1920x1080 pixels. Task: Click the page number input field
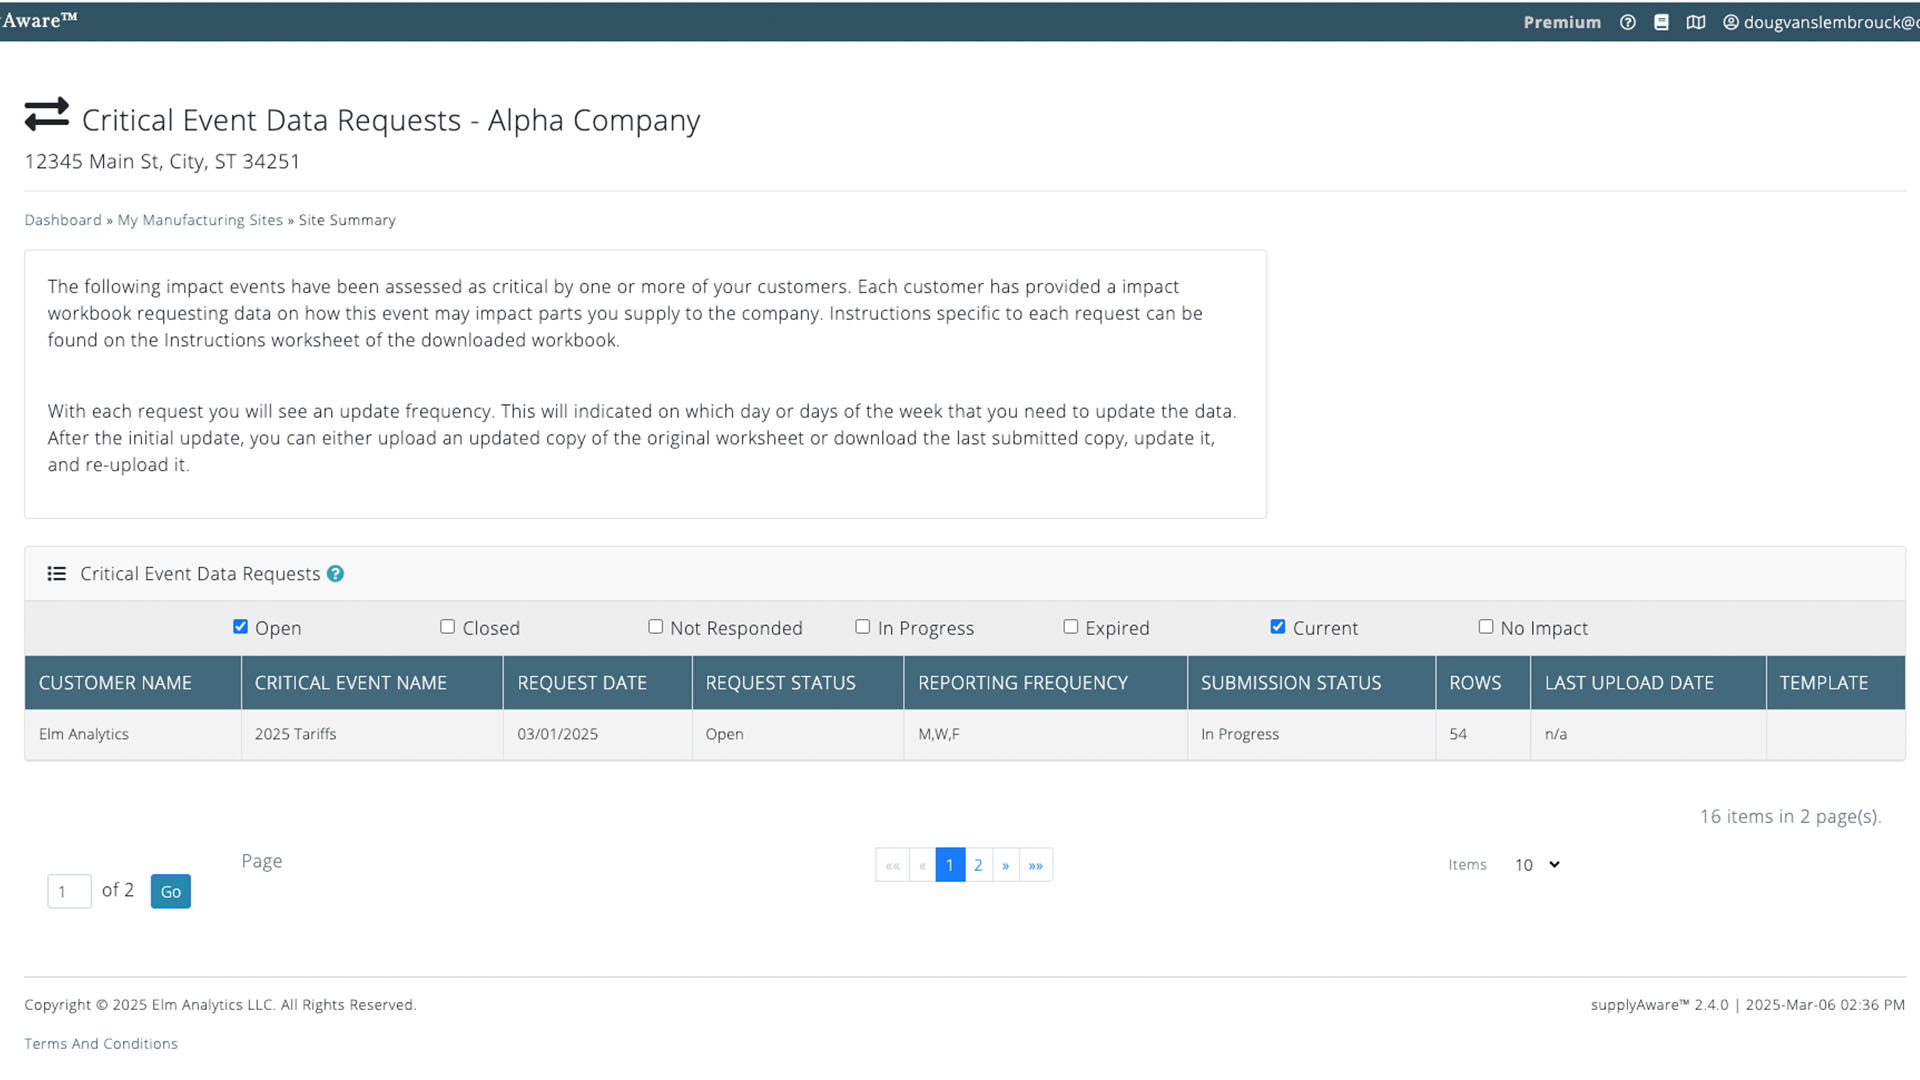click(x=69, y=891)
